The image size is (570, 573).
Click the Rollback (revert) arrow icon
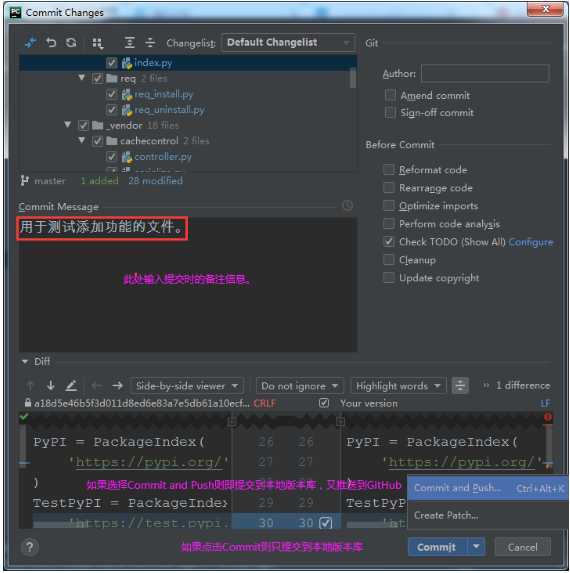pyautogui.click(x=51, y=43)
